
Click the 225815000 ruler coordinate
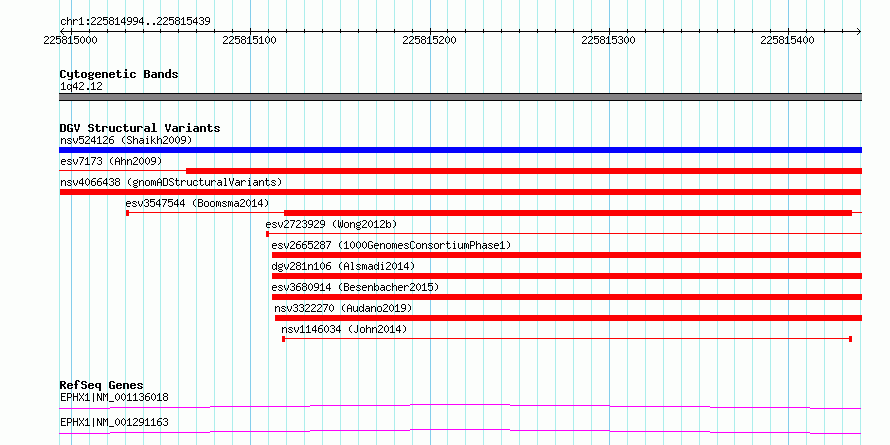click(70, 40)
